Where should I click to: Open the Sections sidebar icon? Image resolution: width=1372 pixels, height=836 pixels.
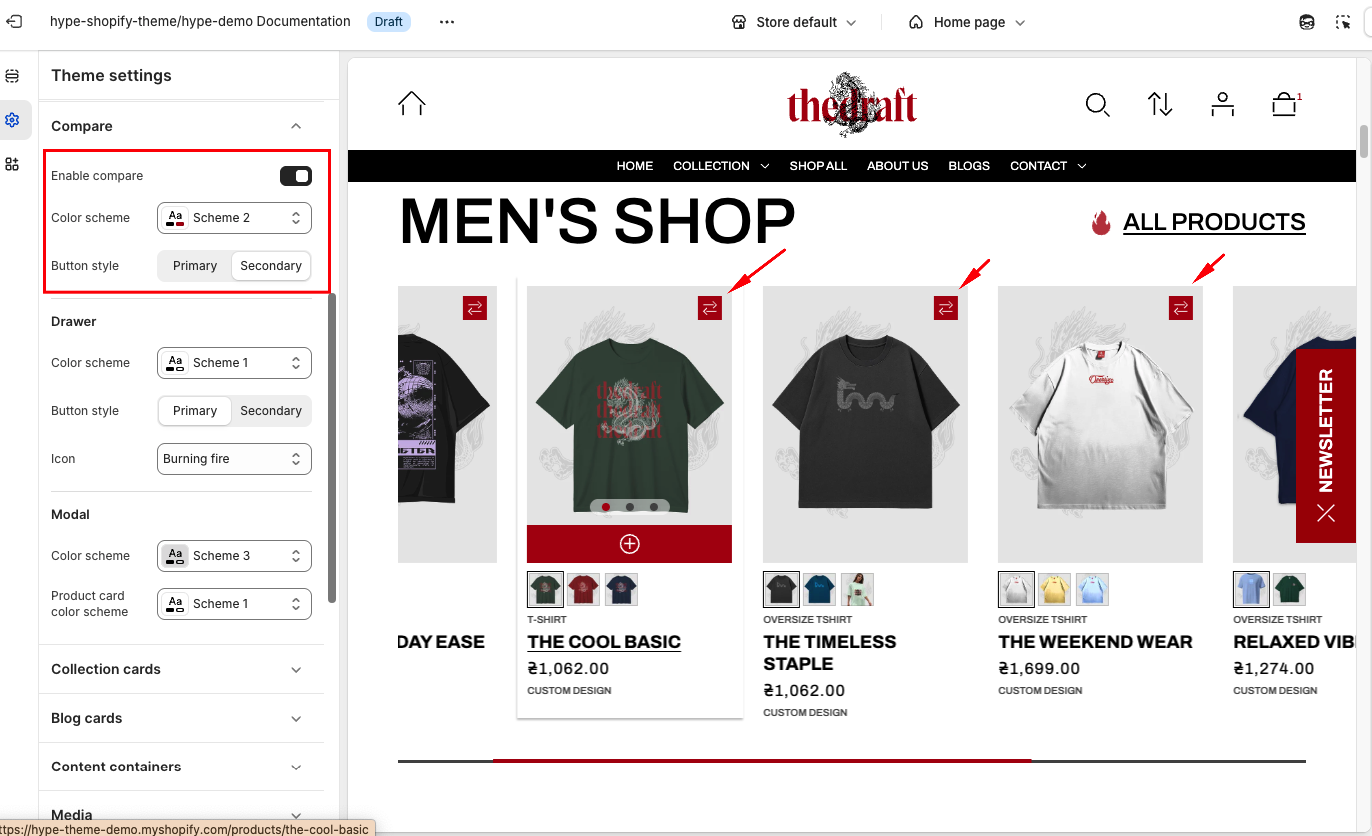point(12,76)
